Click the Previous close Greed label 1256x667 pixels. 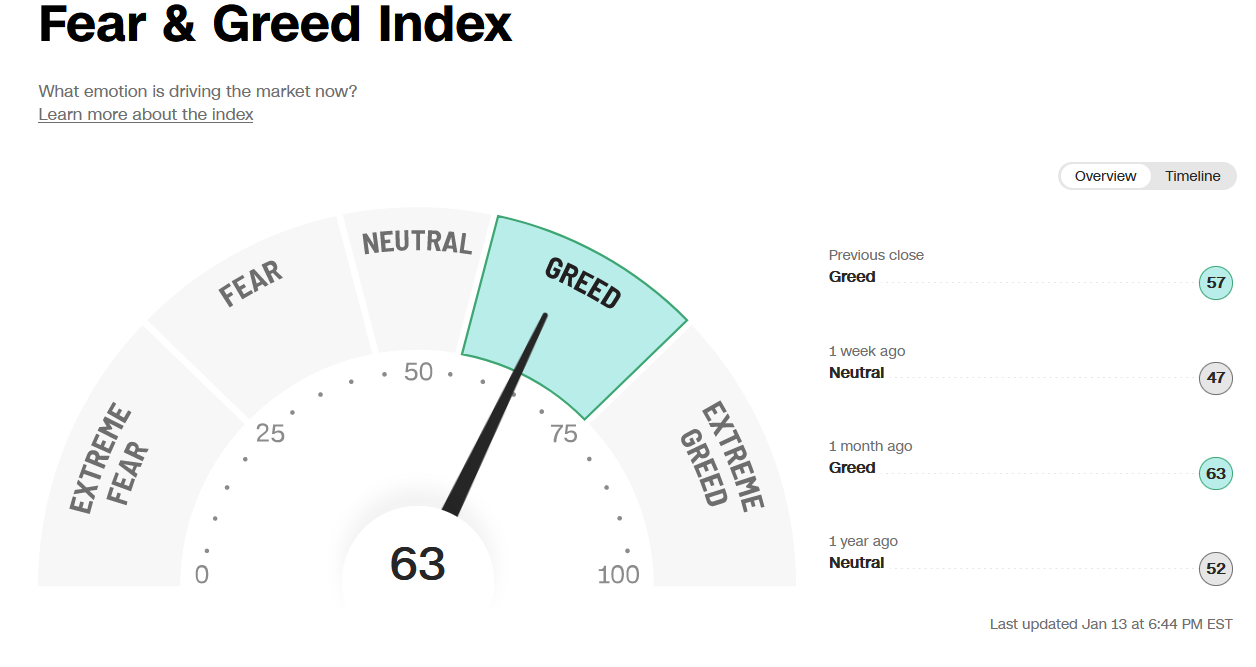(x=852, y=277)
